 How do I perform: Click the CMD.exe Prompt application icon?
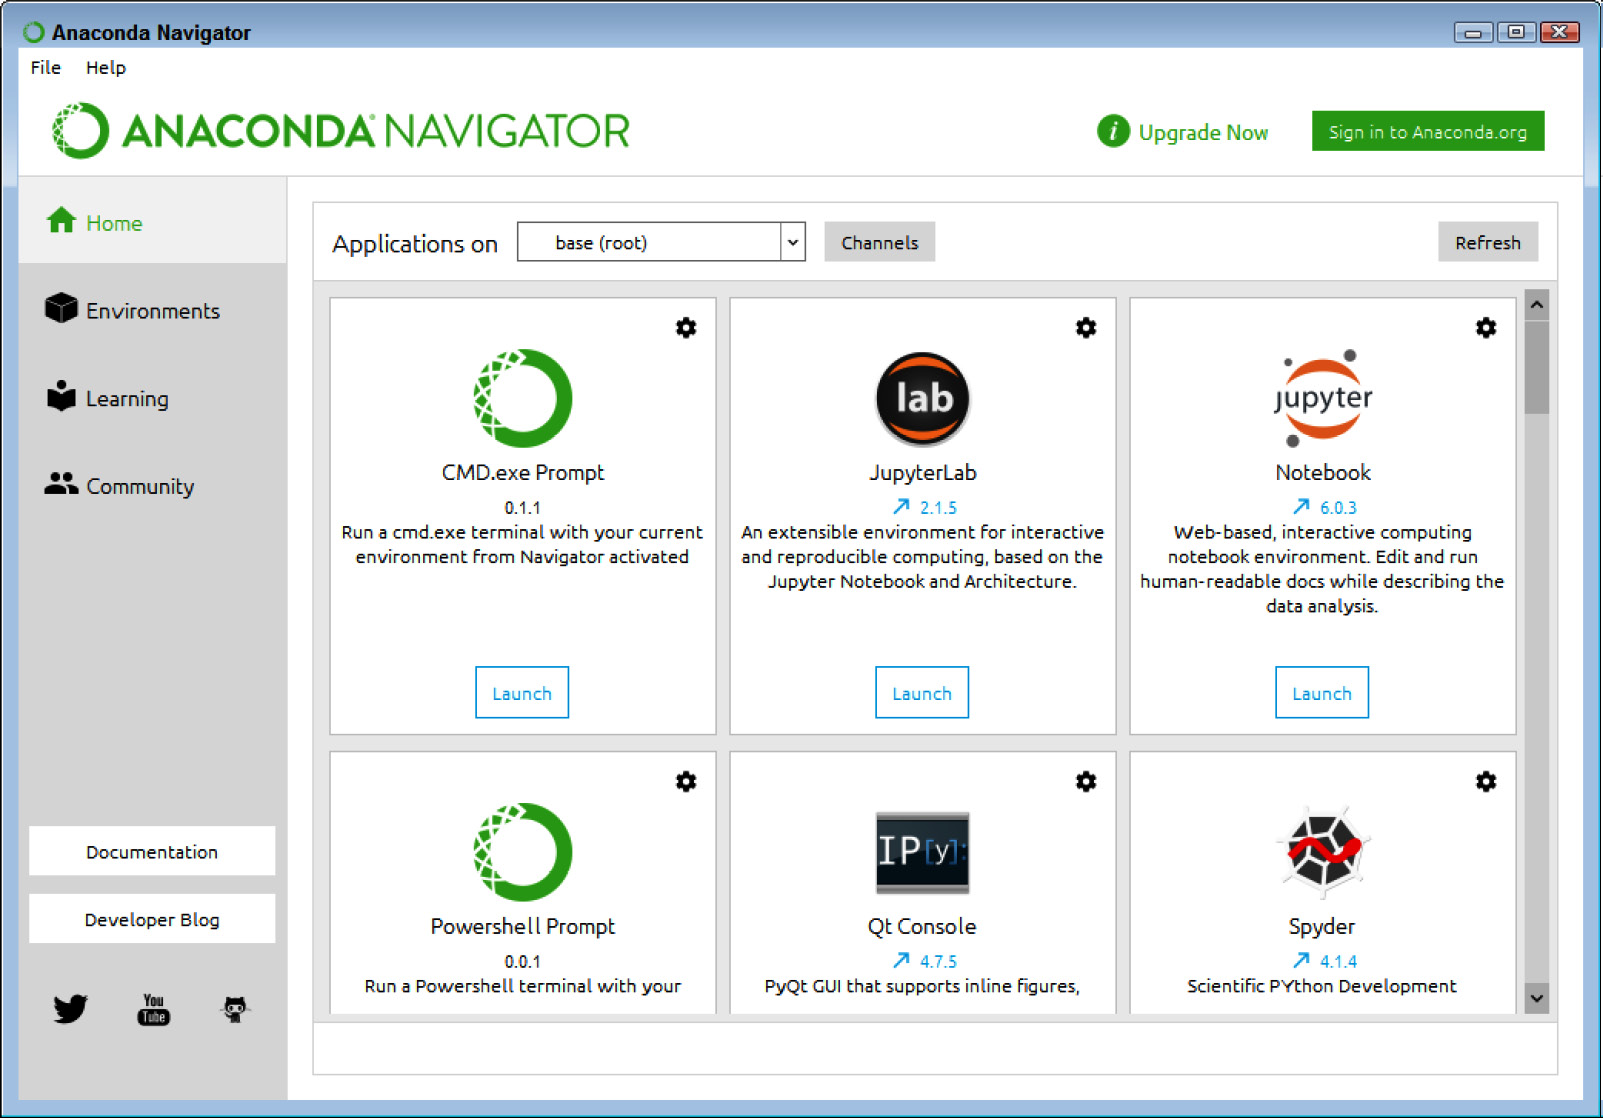pos(522,398)
